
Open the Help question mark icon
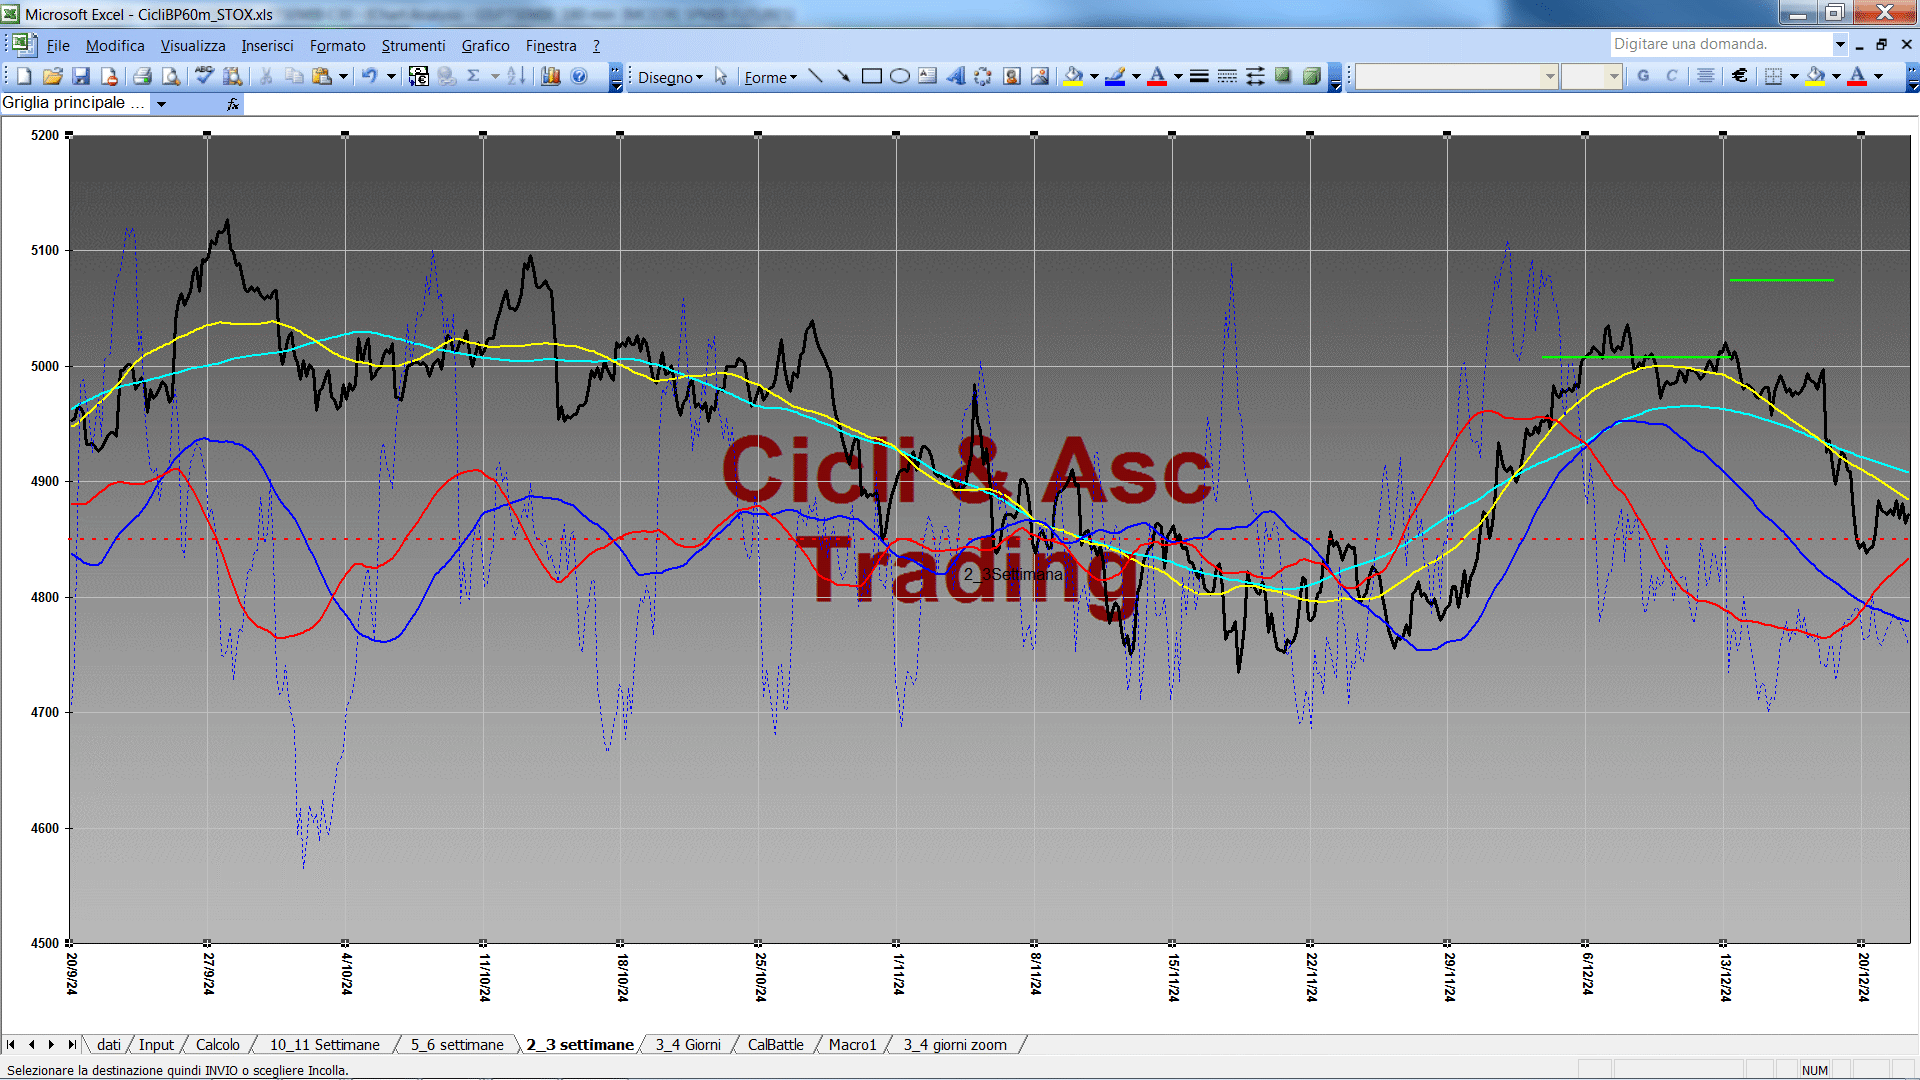pyautogui.click(x=579, y=76)
